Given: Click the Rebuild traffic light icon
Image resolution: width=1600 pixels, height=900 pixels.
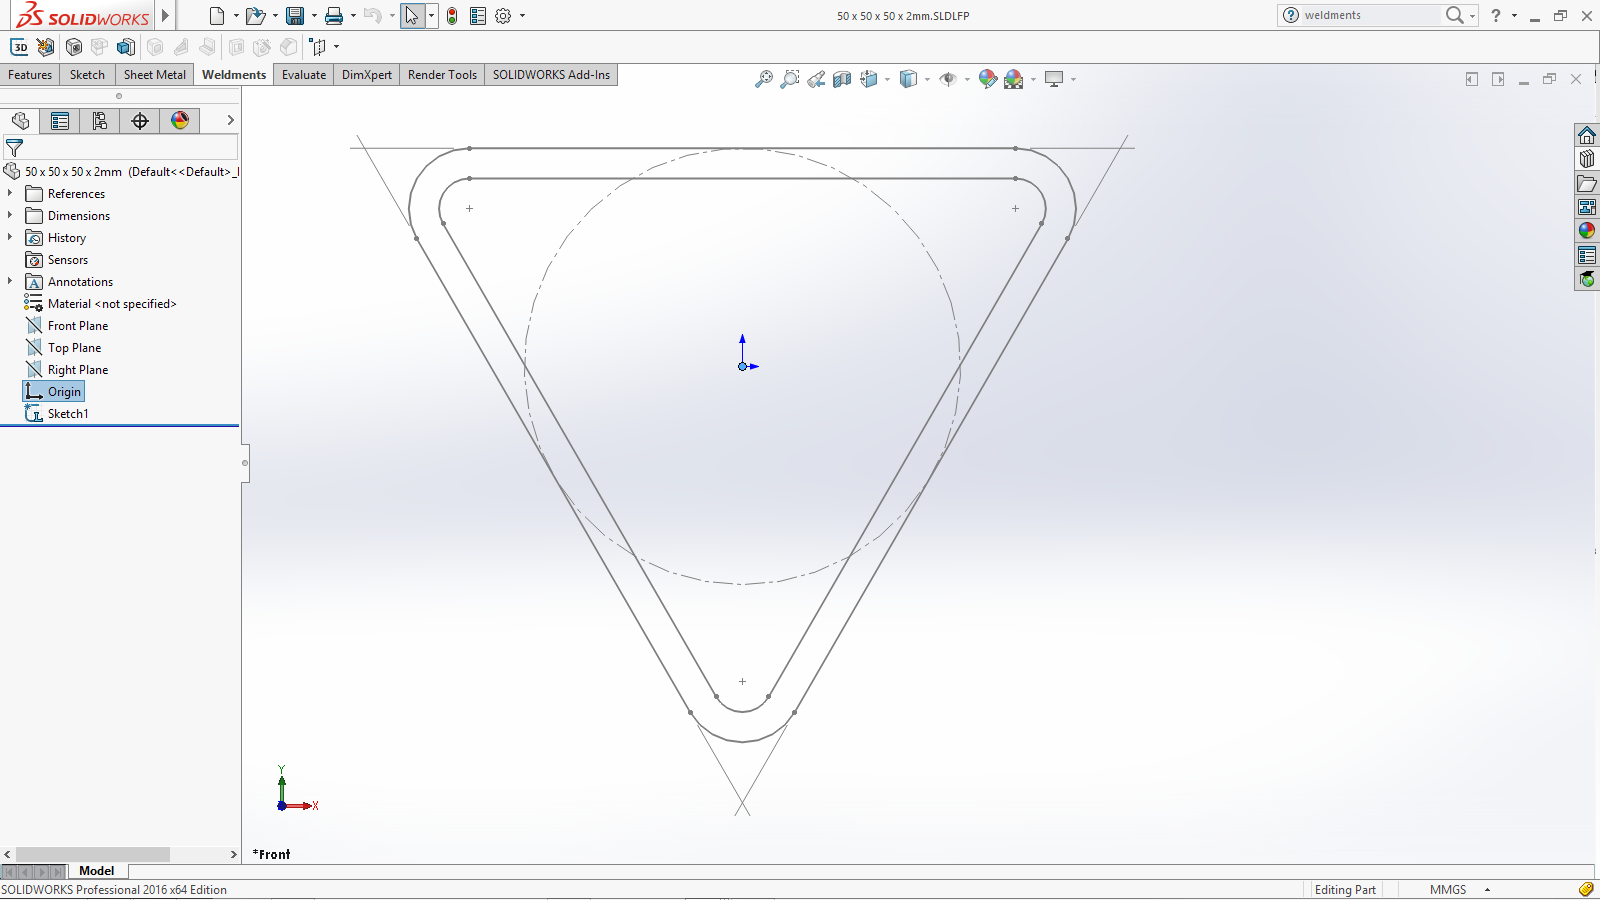Looking at the screenshot, I should [x=452, y=16].
